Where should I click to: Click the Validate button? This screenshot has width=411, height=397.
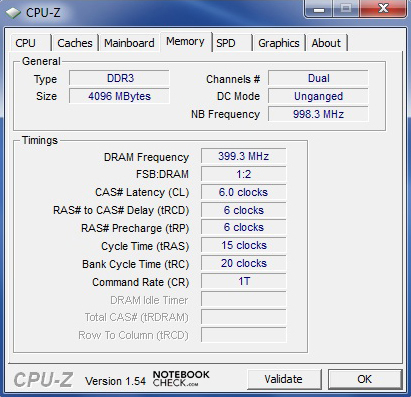(x=284, y=379)
